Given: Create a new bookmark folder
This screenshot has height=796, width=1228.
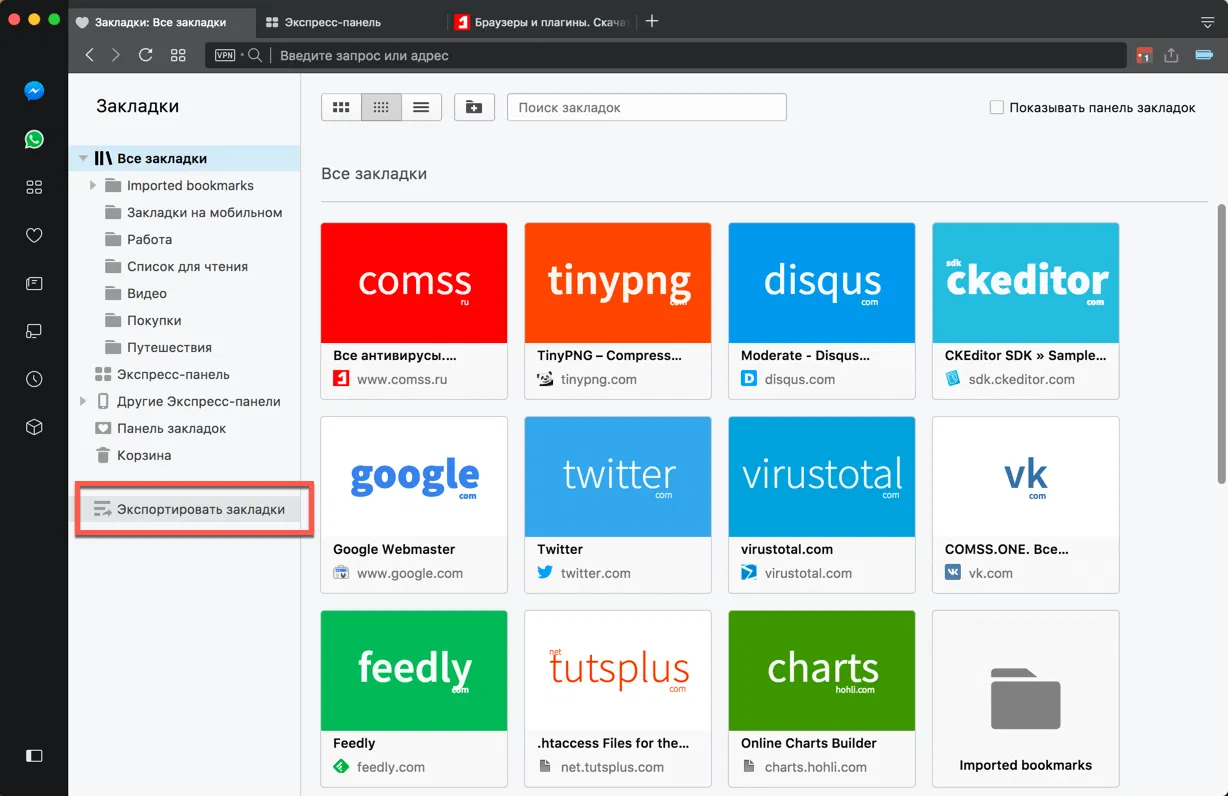Looking at the screenshot, I should (x=474, y=107).
